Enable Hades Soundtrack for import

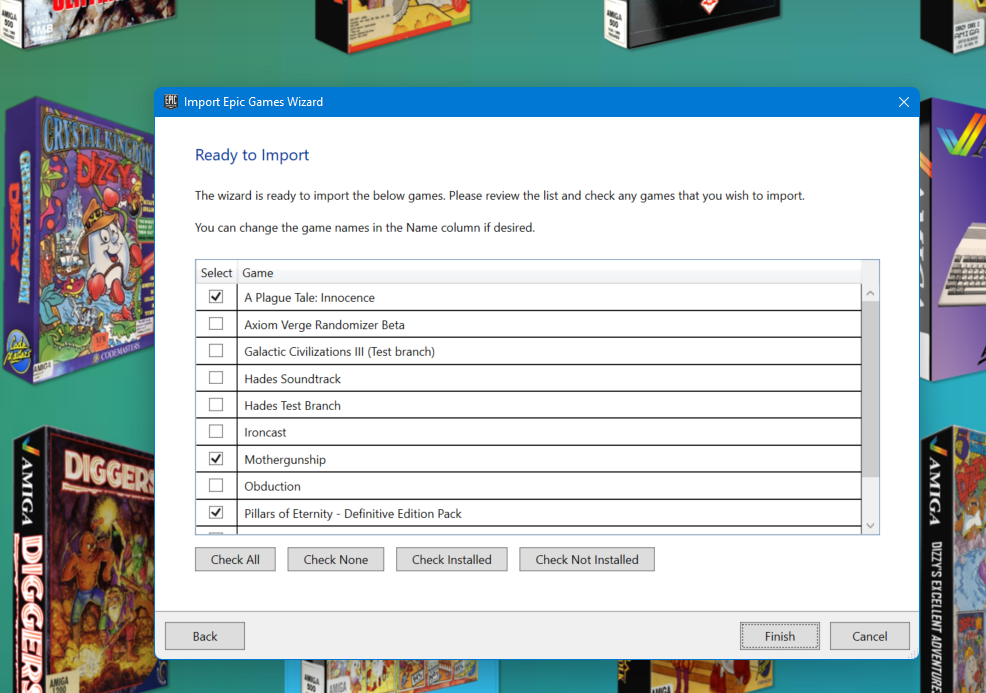click(216, 377)
